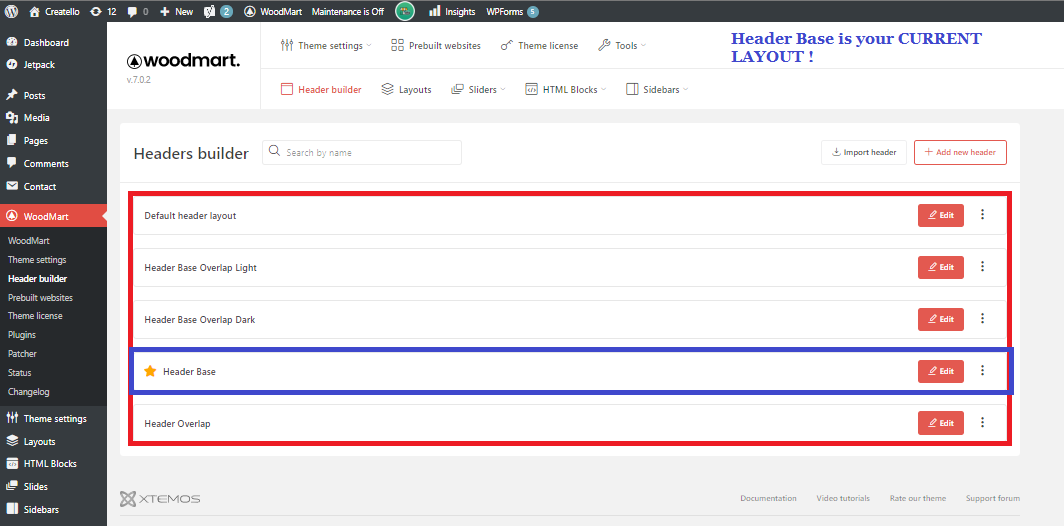The width and height of the screenshot is (1064, 526).
Task: Open options menu for Header Overlap row
Action: [x=982, y=422]
